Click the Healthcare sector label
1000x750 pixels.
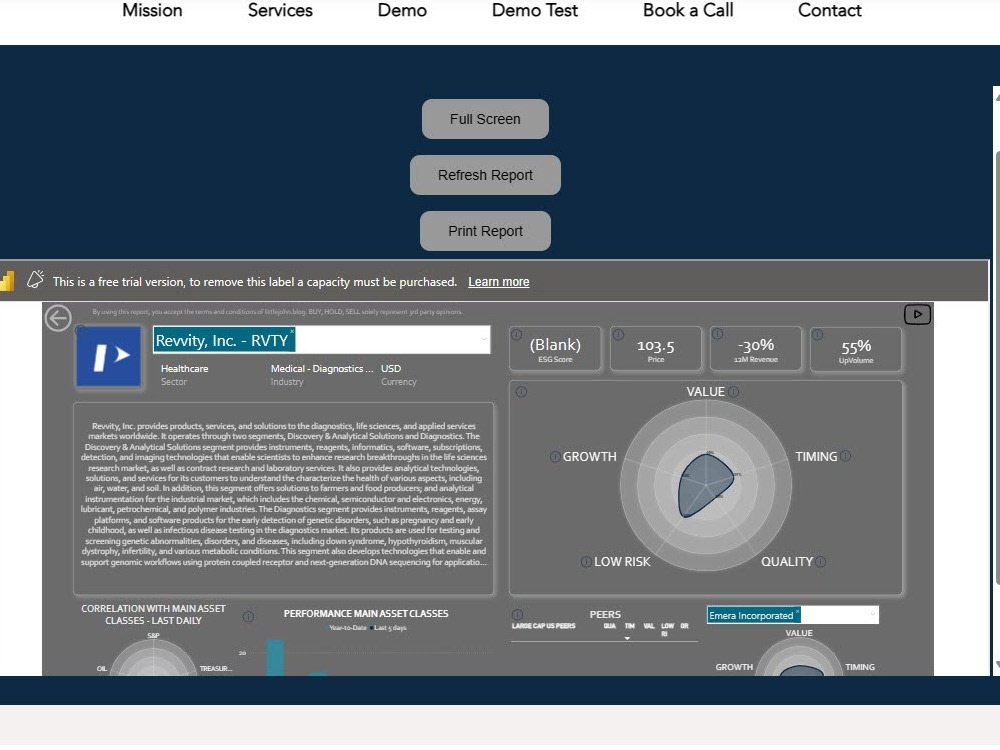tap(184, 369)
